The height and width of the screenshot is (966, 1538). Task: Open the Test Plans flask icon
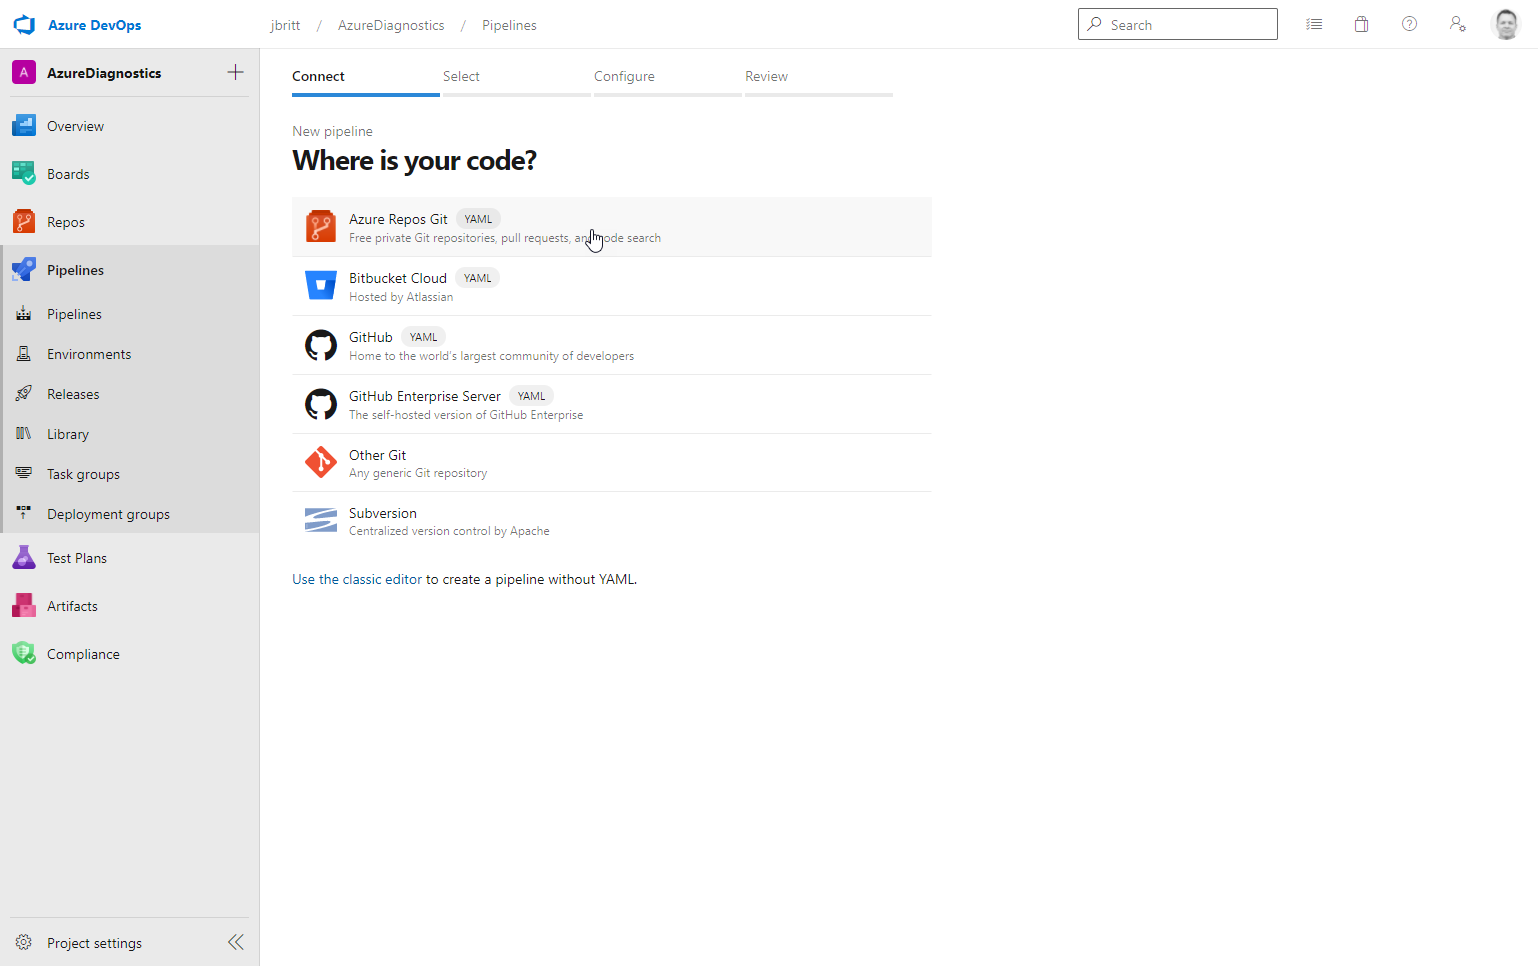click(24, 558)
